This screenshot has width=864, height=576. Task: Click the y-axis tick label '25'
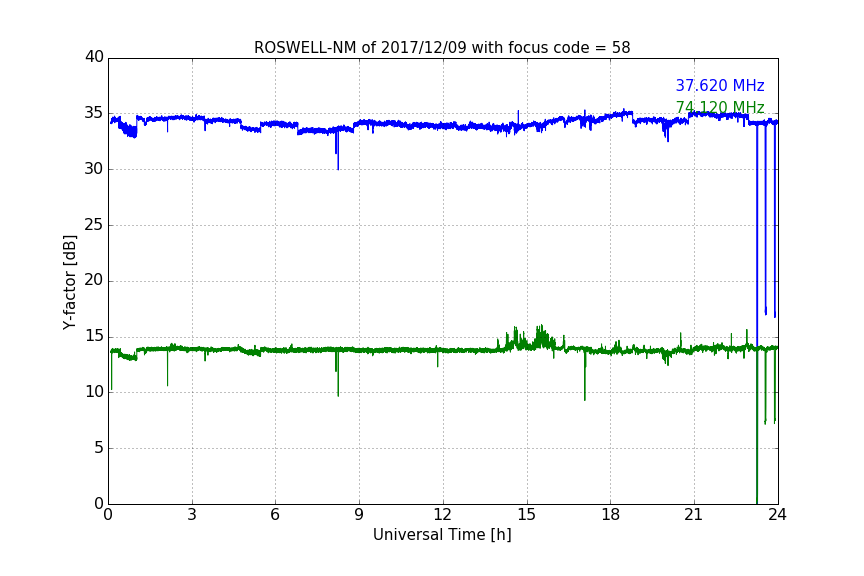(x=94, y=224)
